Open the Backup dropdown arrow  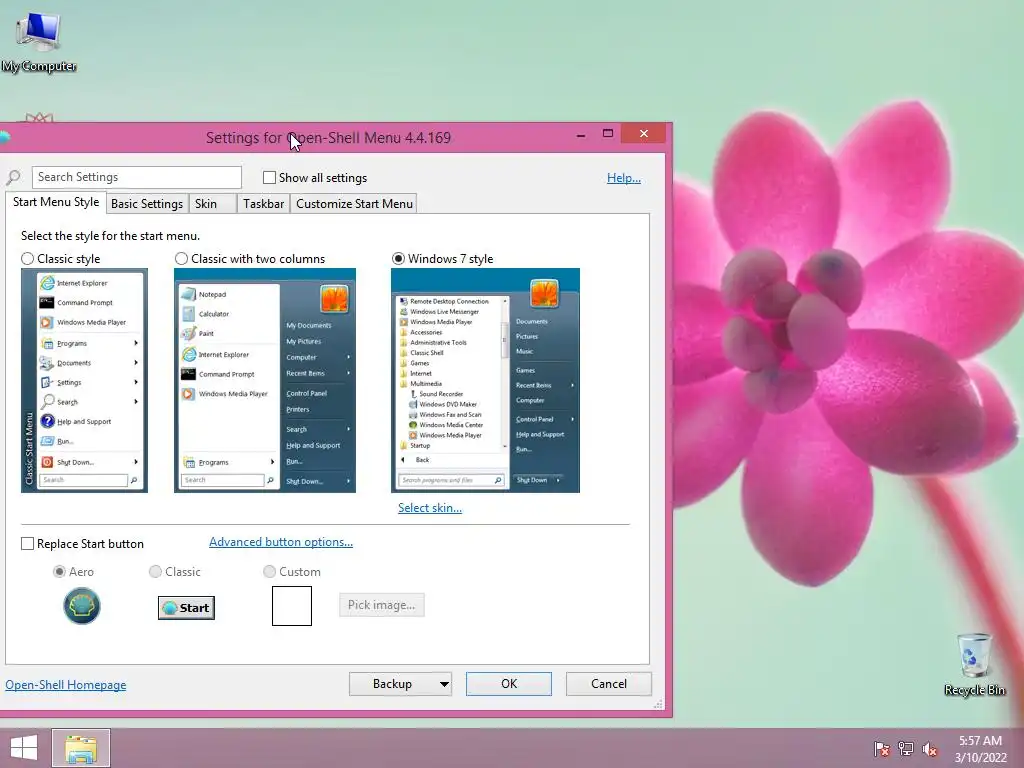click(444, 684)
